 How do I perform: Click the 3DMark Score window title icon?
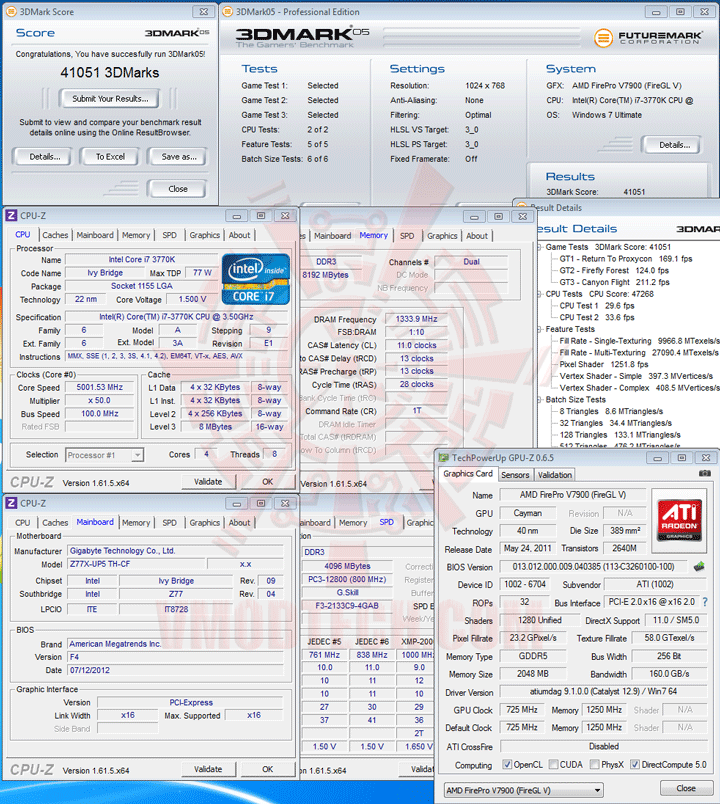(x=11, y=11)
